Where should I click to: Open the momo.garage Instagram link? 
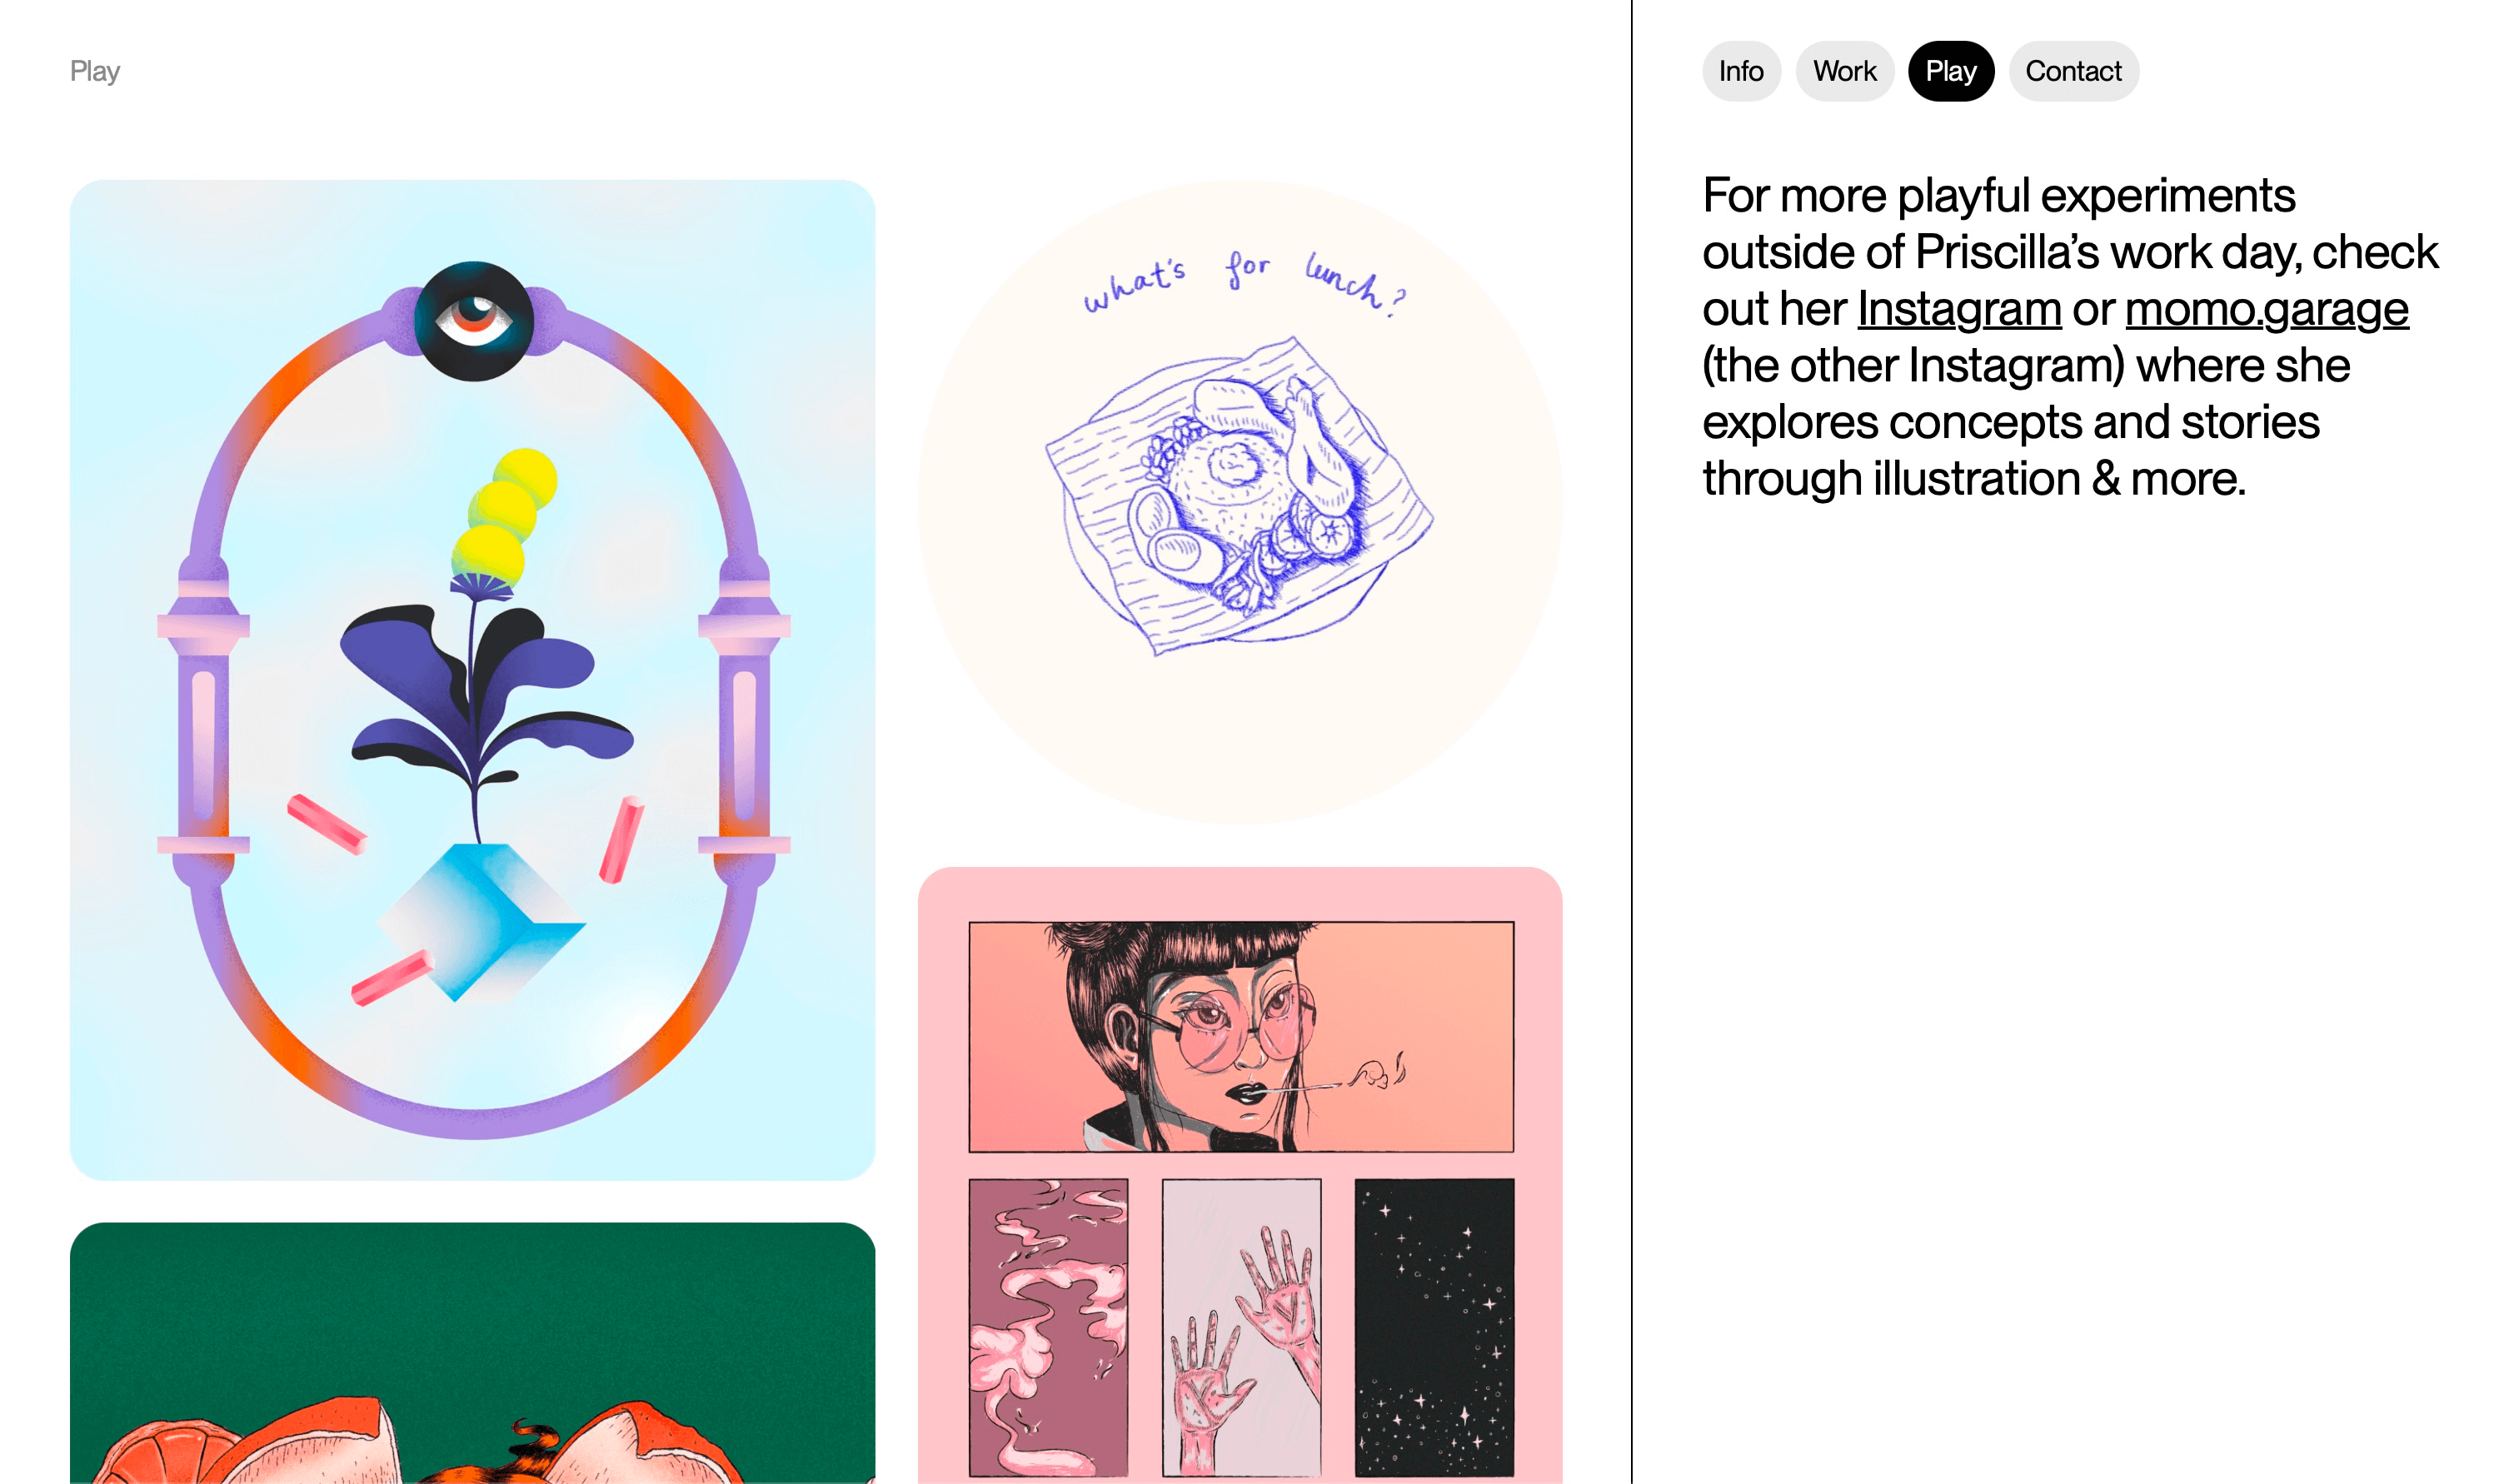click(2266, 309)
